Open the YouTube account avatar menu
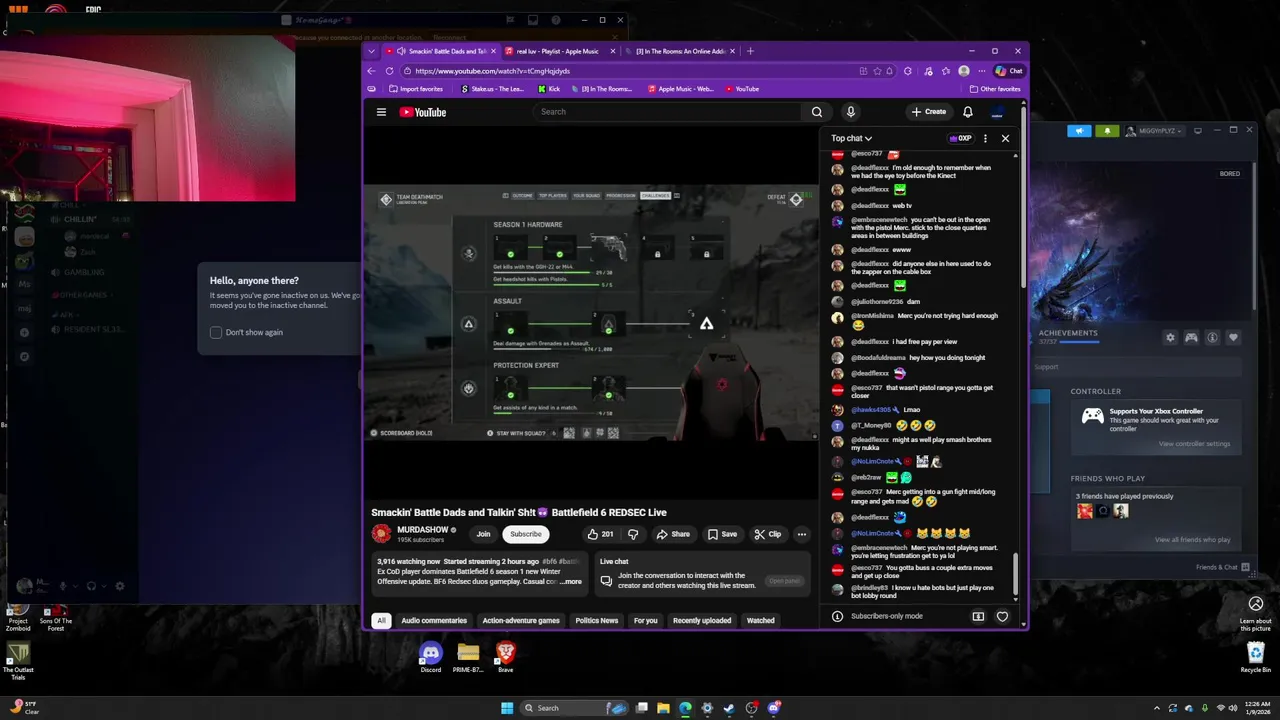Screen dimensions: 1280x720 point(997,112)
